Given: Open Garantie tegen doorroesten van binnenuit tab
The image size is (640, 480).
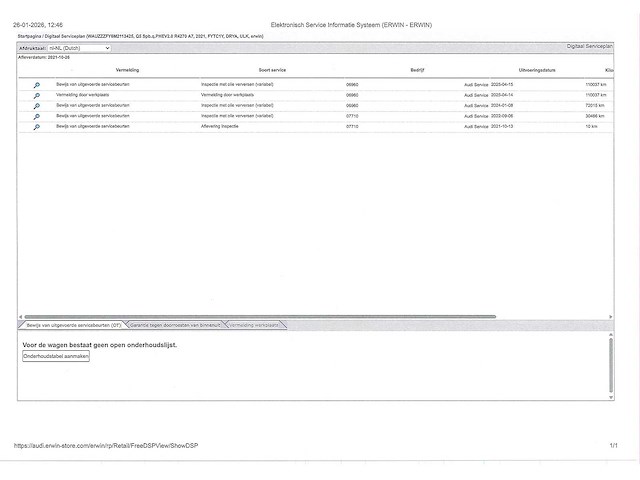Looking at the screenshot, I should (x=174, y=325).
